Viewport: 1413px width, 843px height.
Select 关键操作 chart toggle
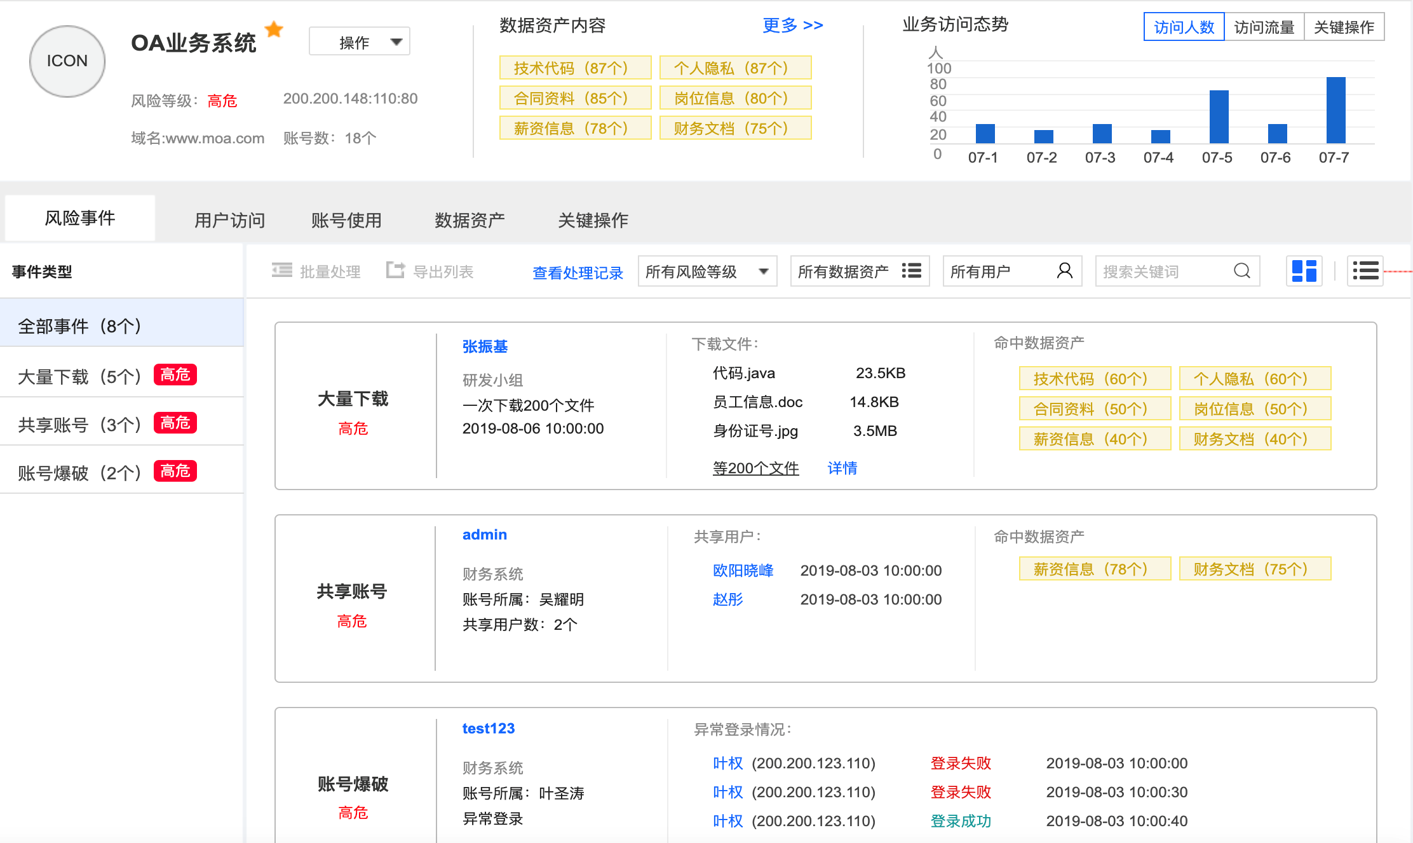coord(1344,27)
